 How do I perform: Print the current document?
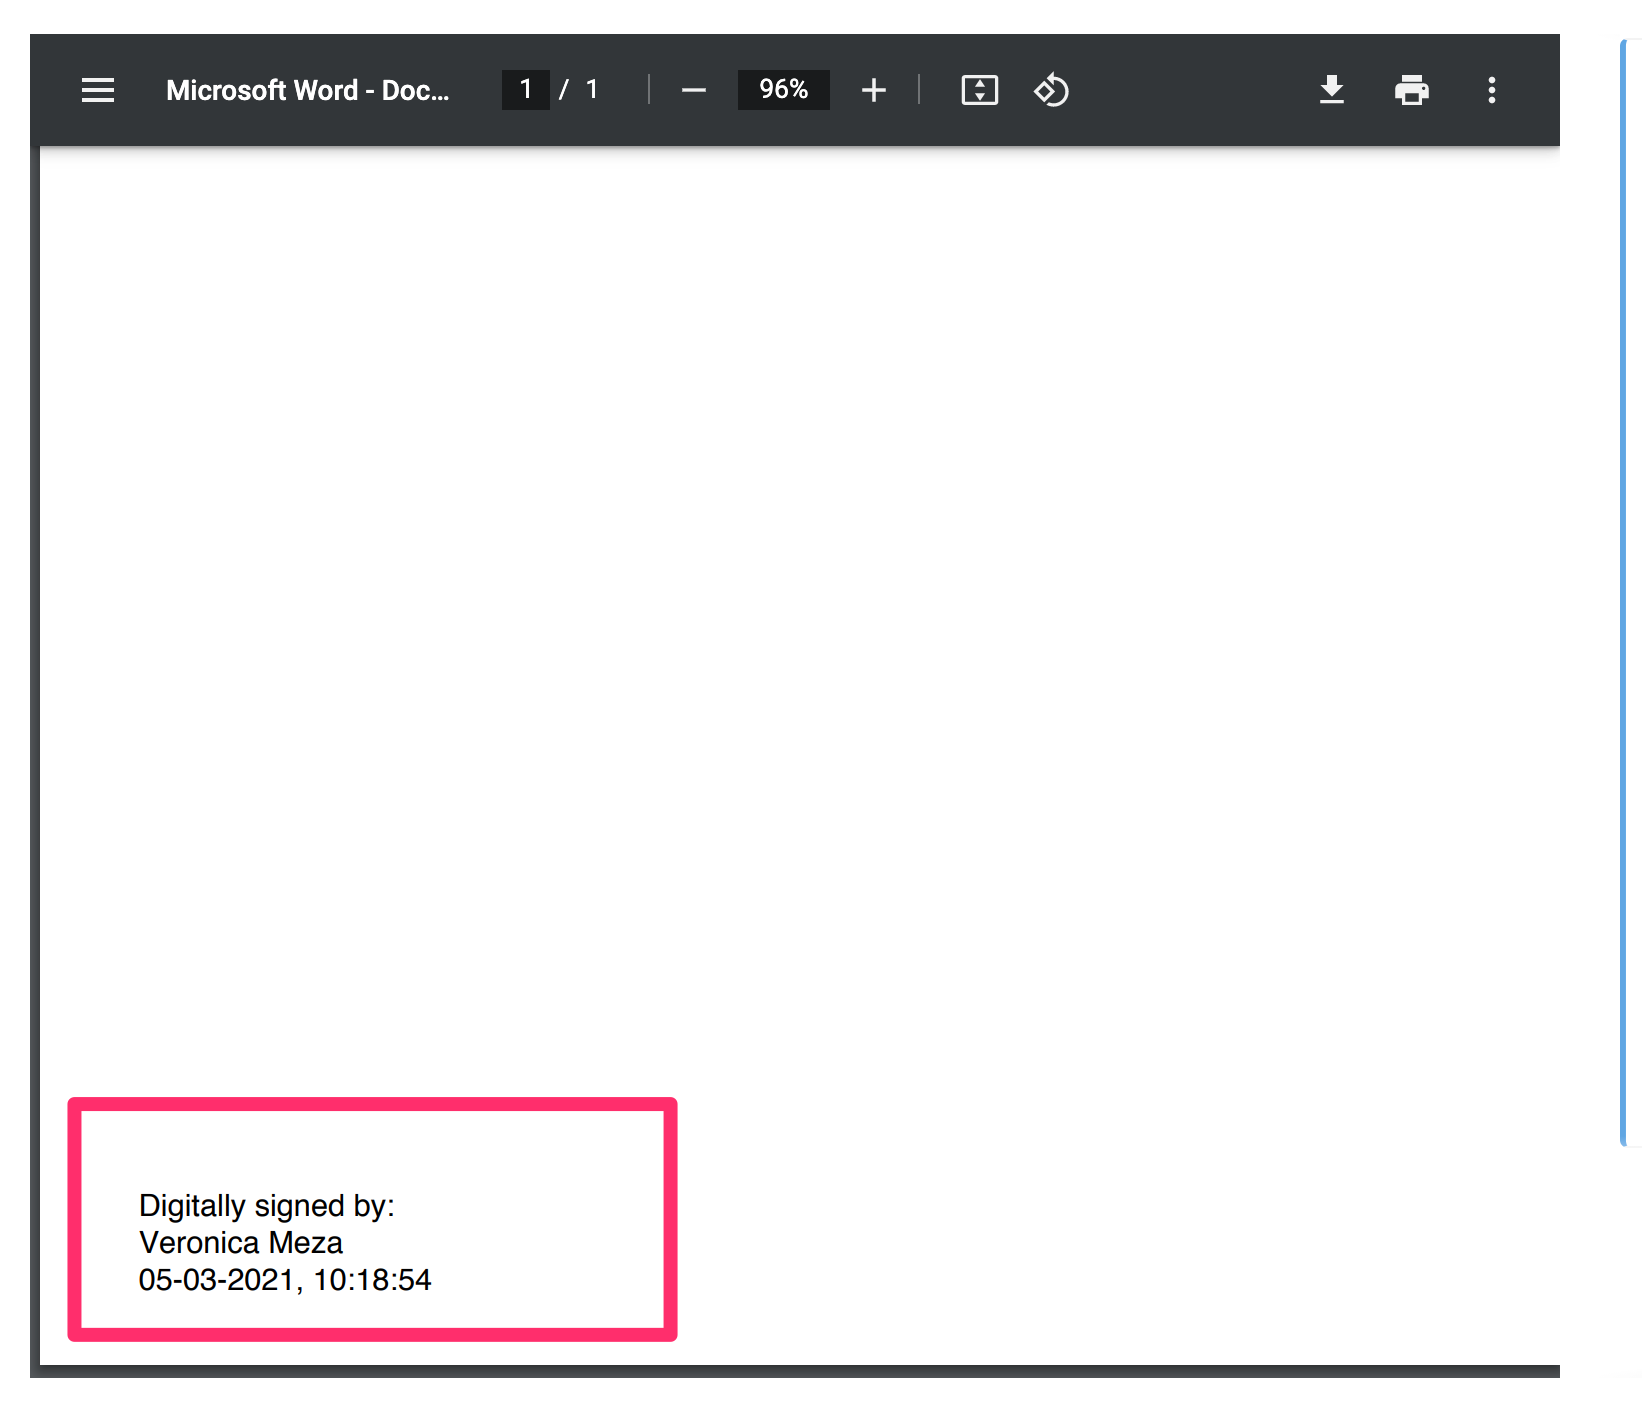click(x=1411, y=90)
